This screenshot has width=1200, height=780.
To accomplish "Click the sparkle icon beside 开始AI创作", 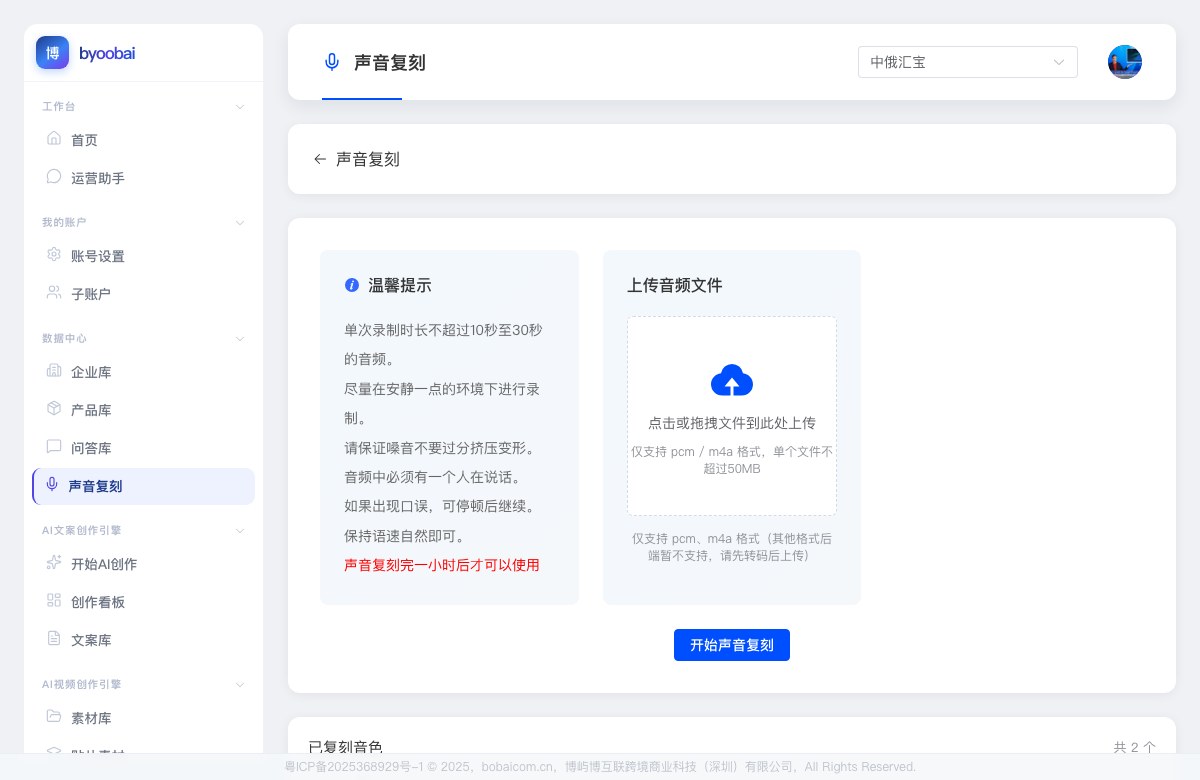I will pyautogui.click(x=54, y=563).
